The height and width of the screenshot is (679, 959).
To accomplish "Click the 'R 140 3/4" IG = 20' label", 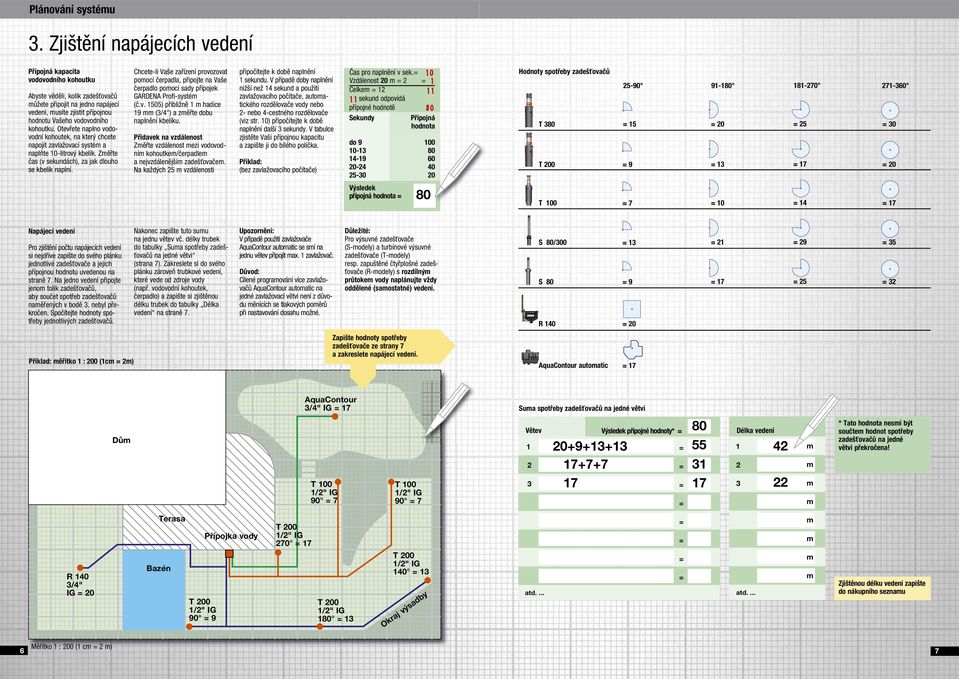I will click(80, 585).
